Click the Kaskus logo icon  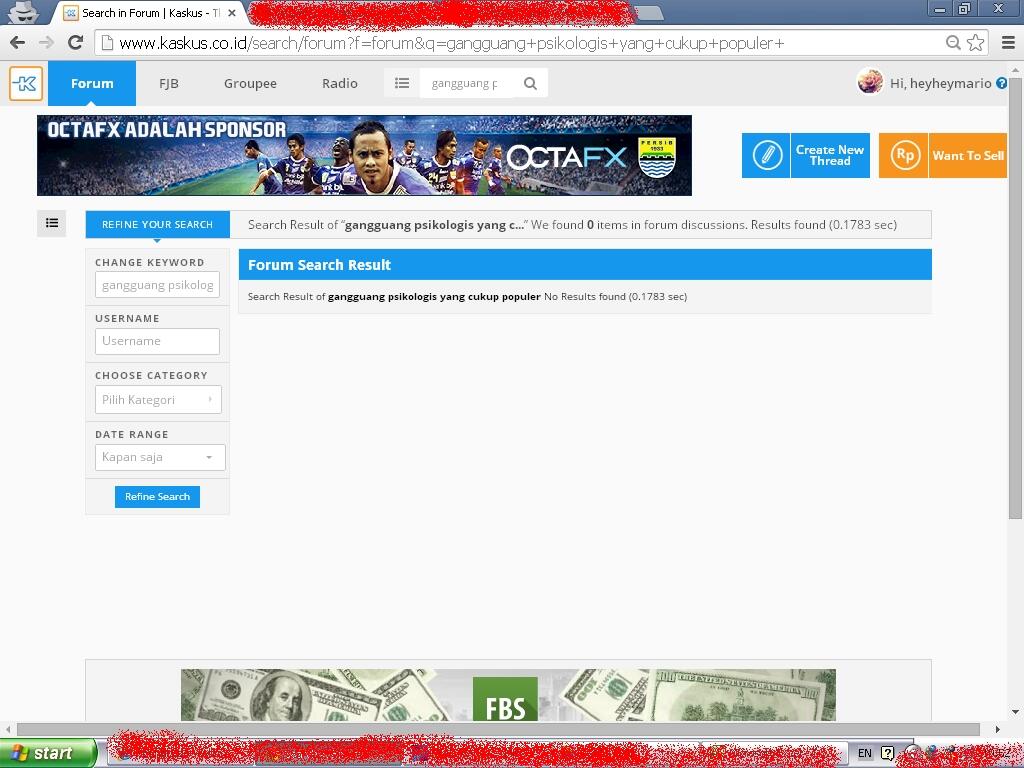26,84
